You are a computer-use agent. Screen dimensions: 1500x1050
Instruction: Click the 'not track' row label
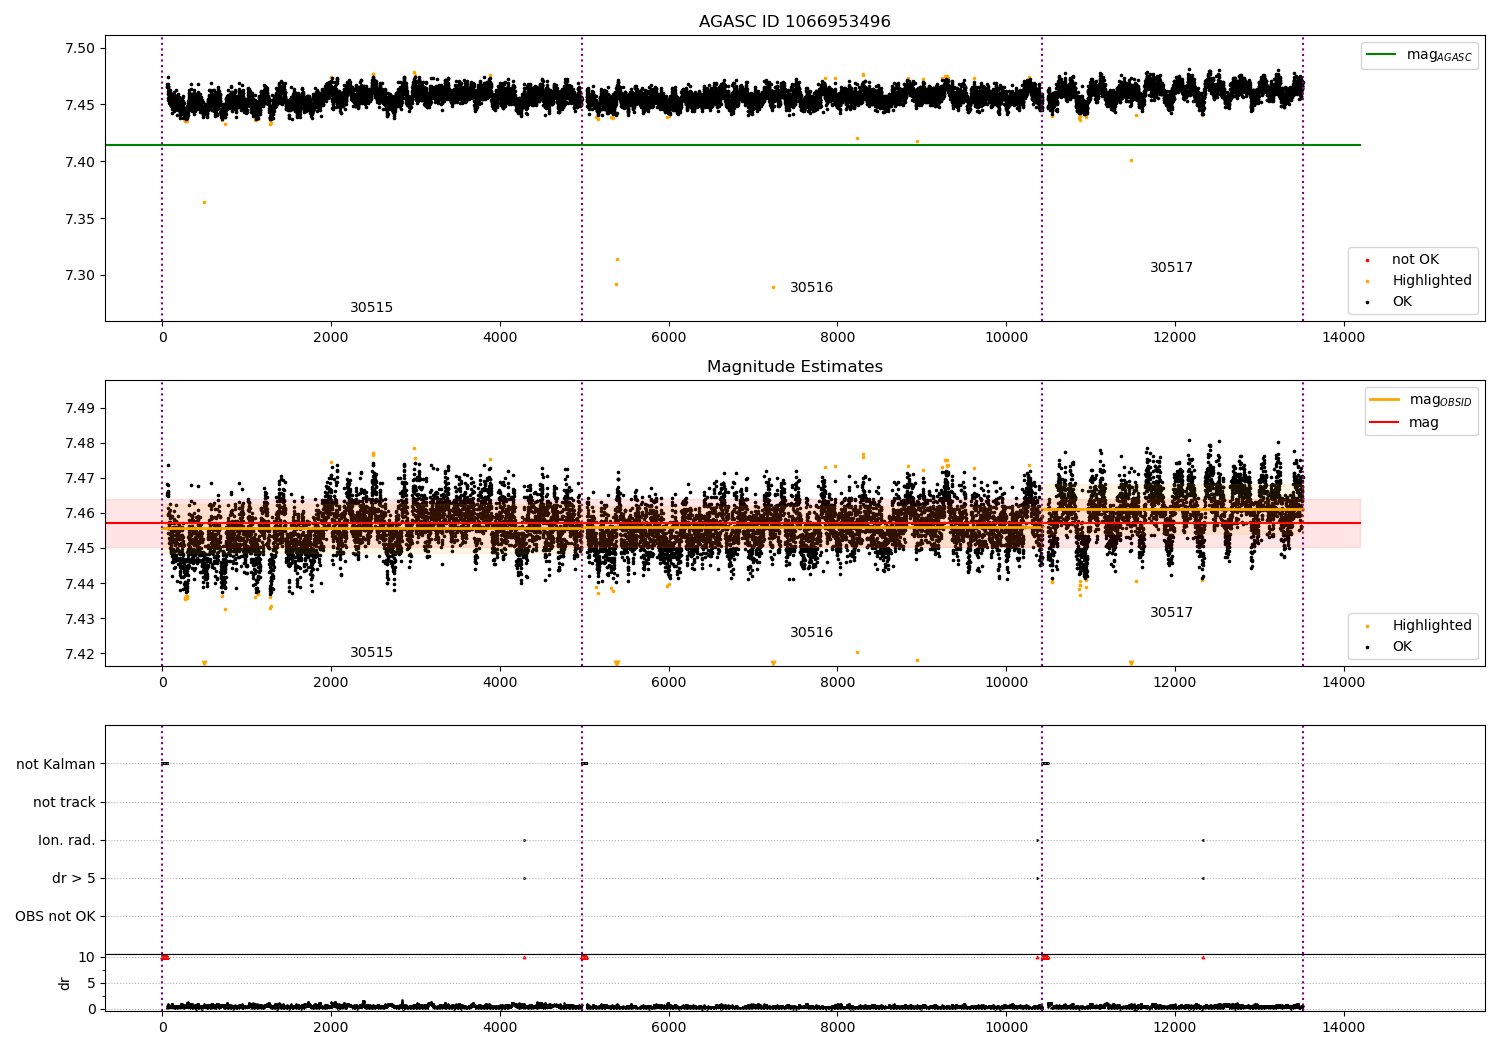click(x=64, y=803)
